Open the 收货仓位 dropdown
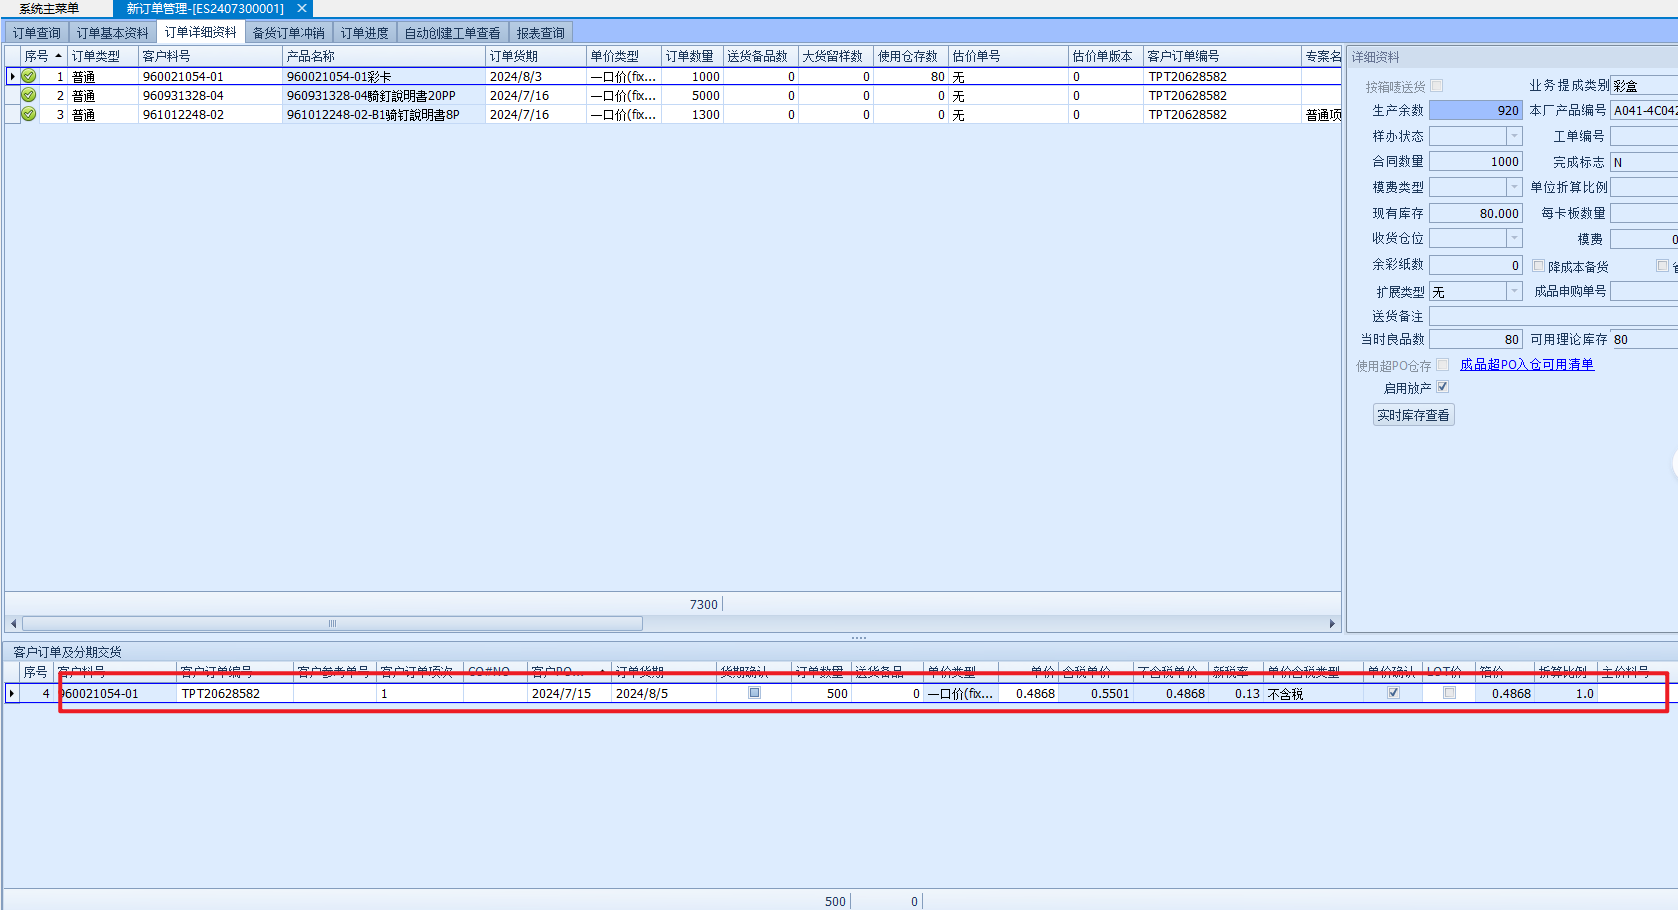The image size is (1678, 910). coord(1514,238)
